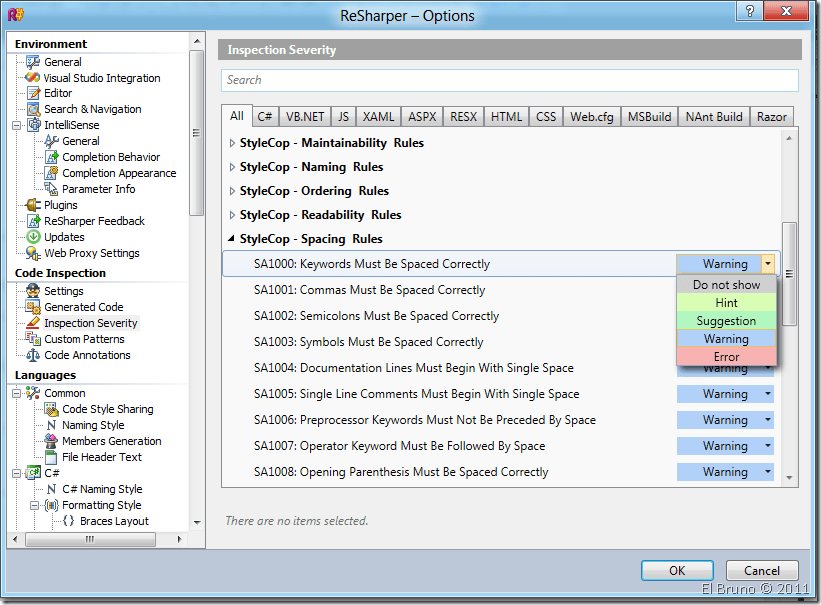
Task: Switch to the C# tab
Action: pyautogui.click(x=265, y=117)
